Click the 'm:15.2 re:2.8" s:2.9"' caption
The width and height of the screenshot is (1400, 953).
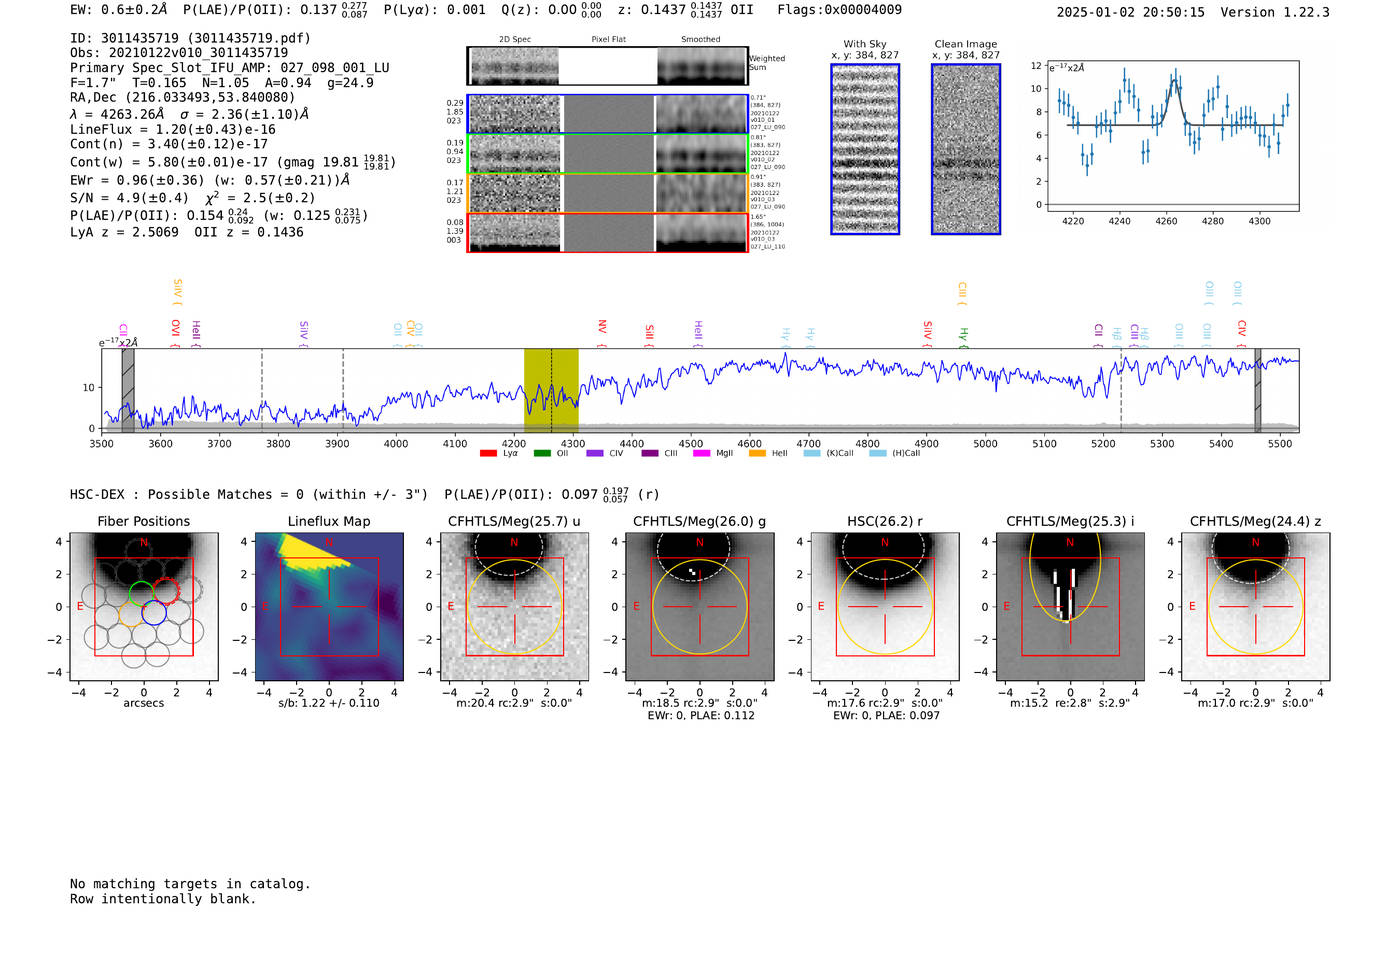pos(1070,703)
